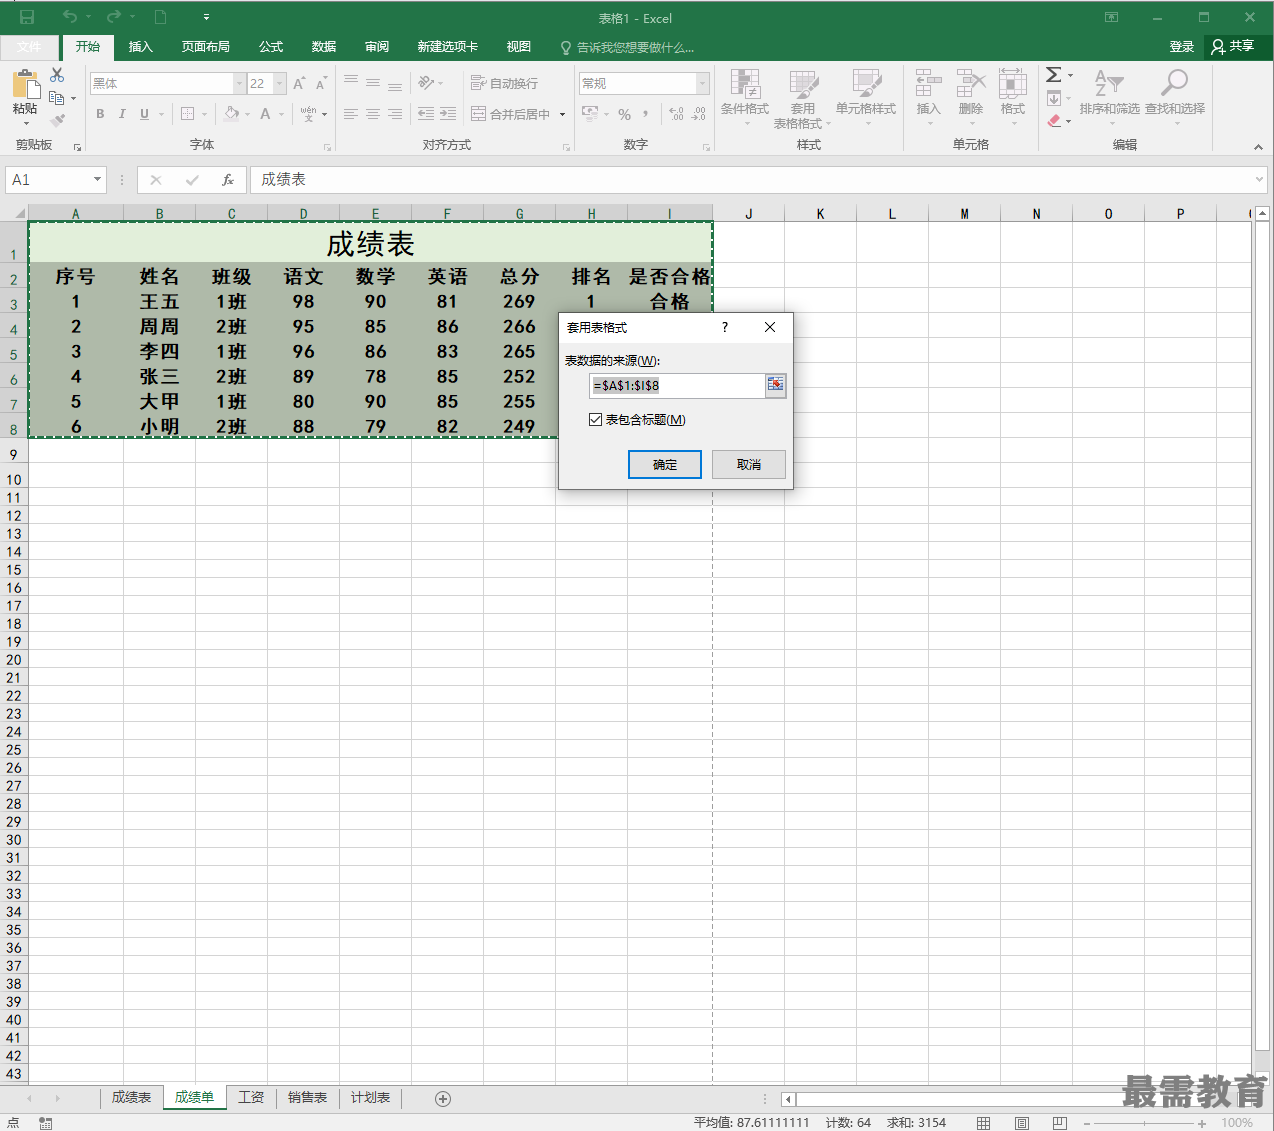Click the insert function fx icon

[228, 180]
